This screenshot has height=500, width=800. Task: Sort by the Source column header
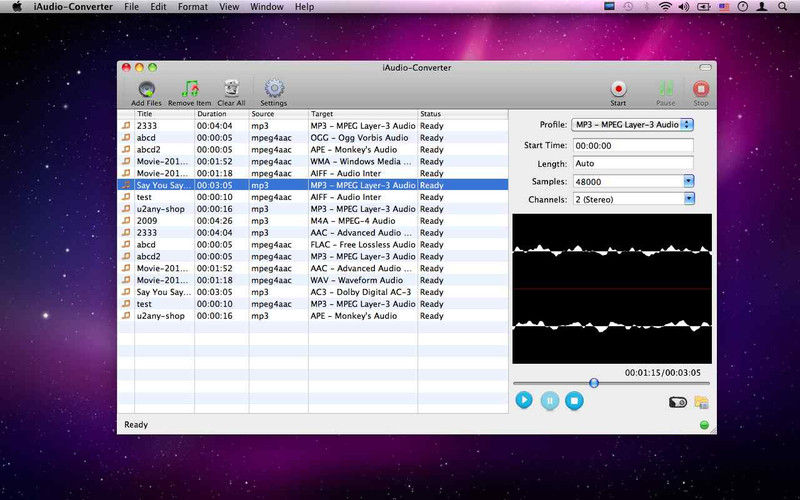(279, 114)
